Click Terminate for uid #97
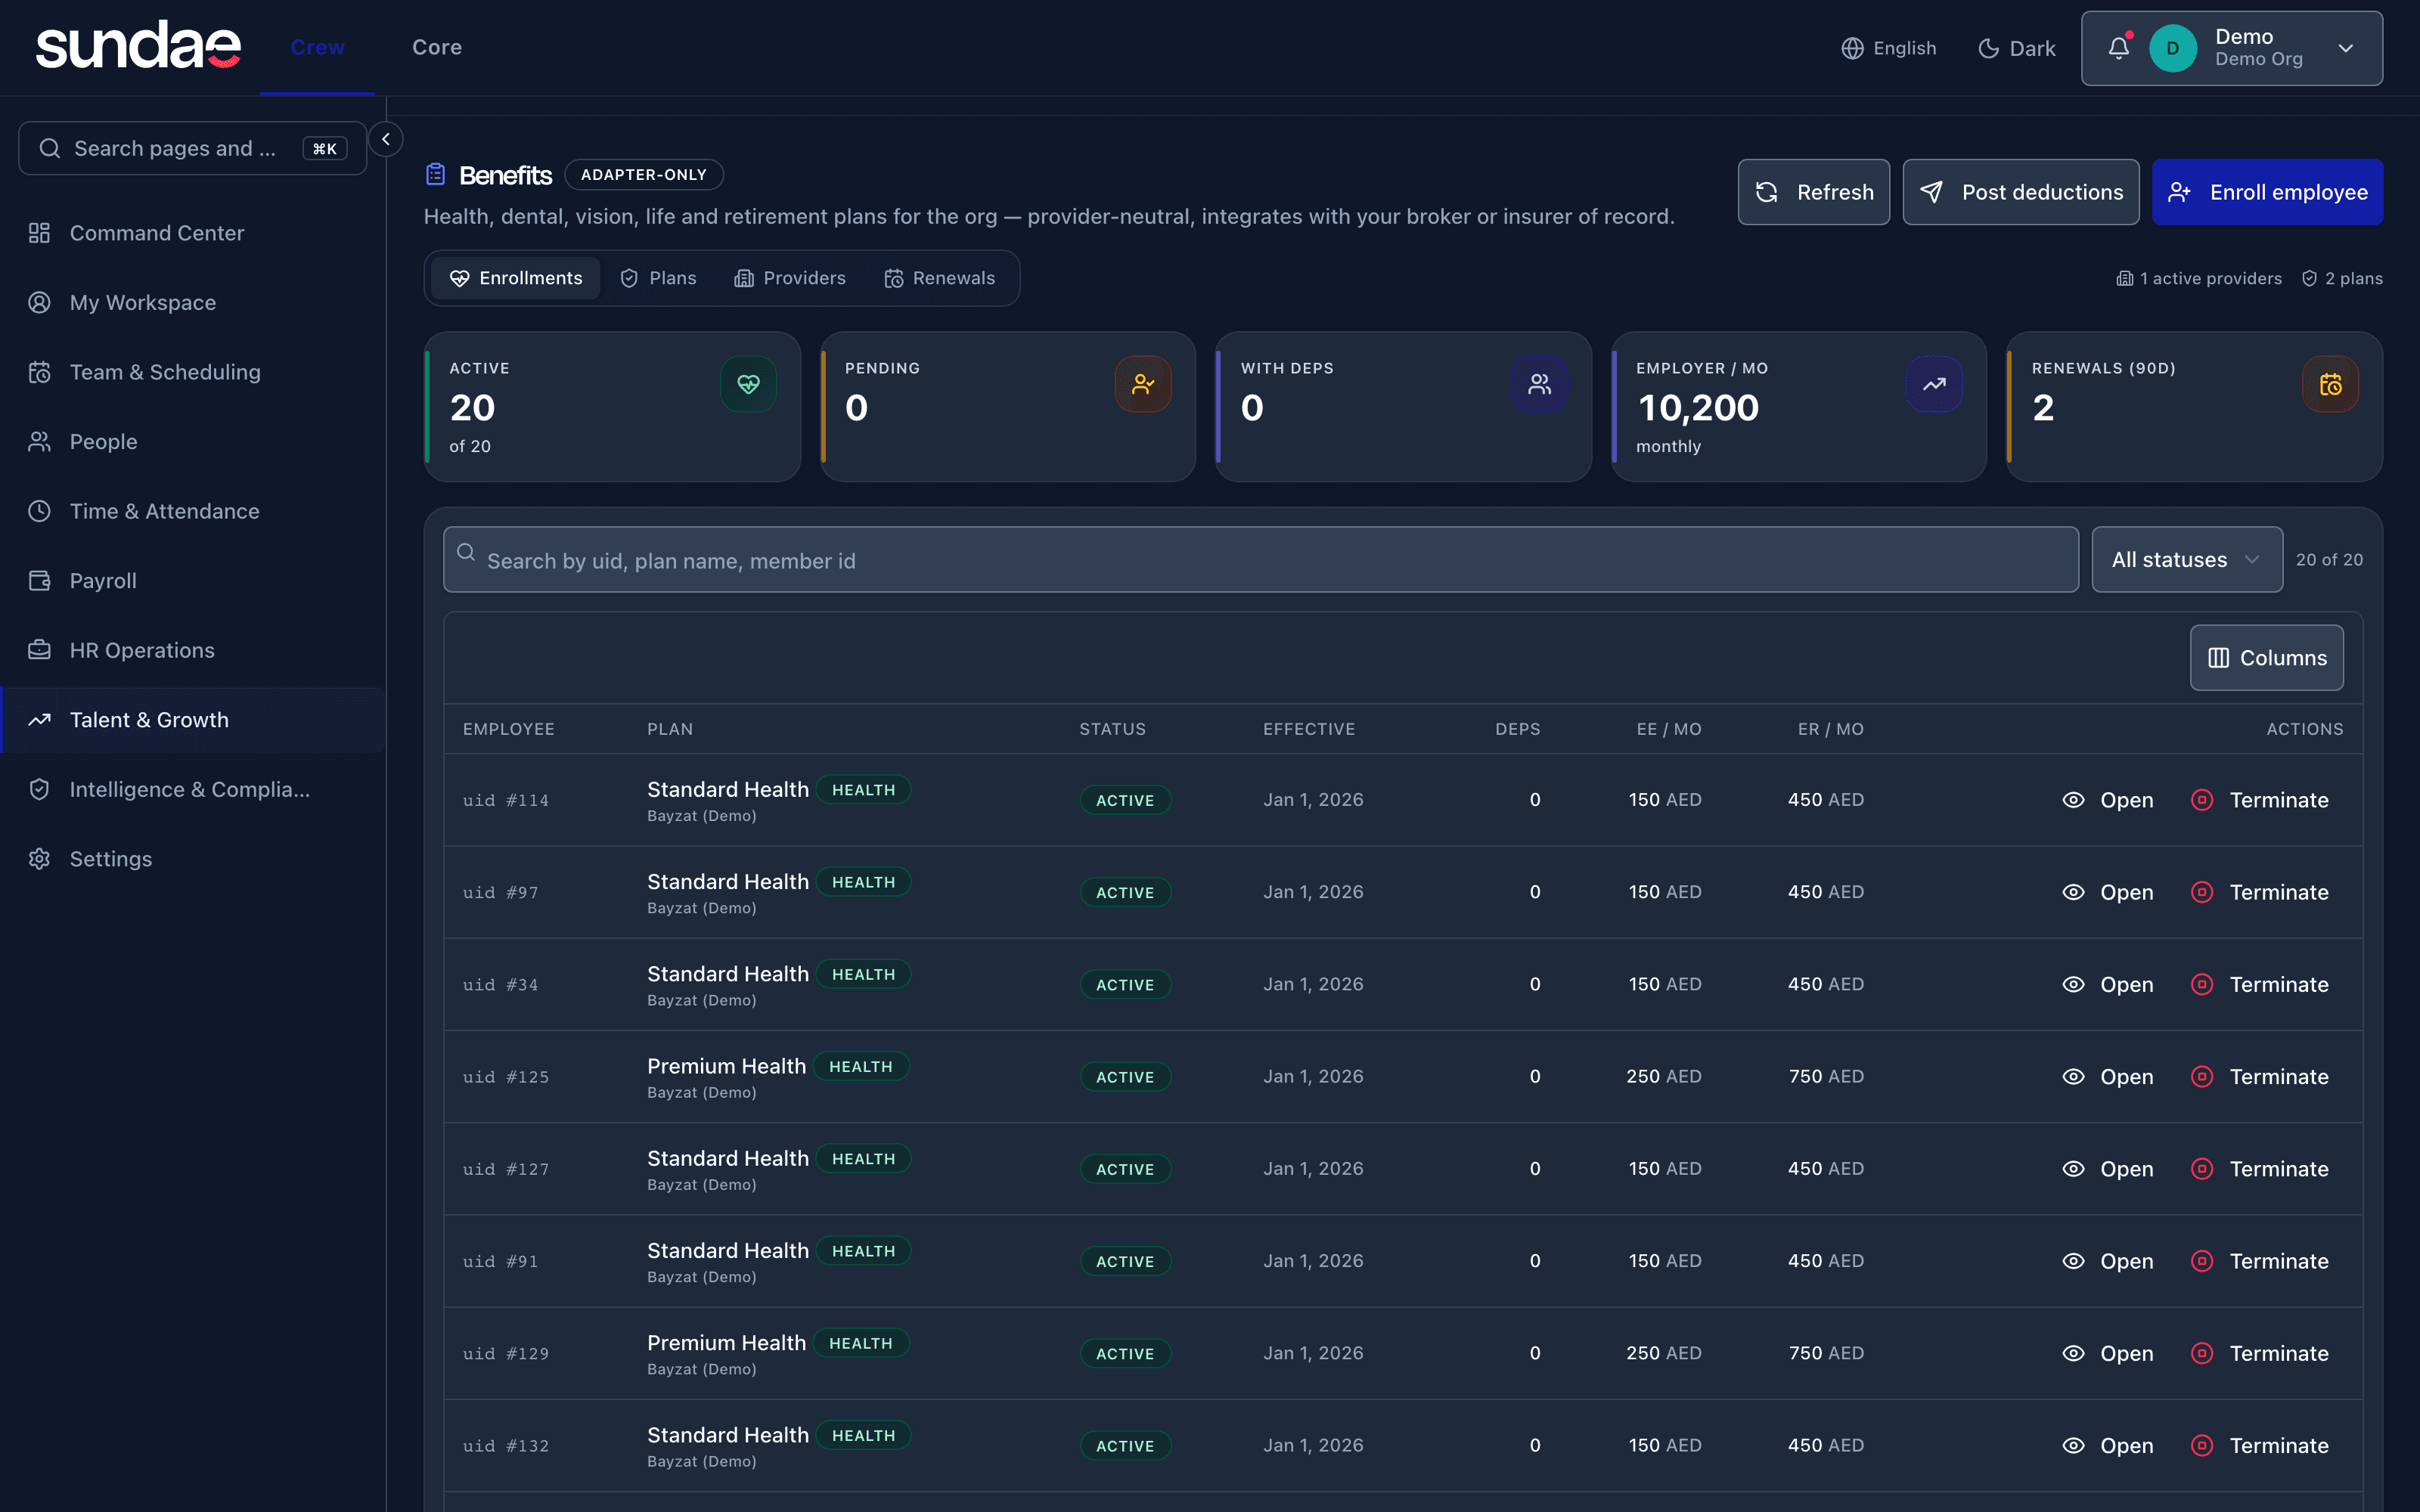The width and height of the screenshot is (2420, 1512). (x=2260, y=892)
